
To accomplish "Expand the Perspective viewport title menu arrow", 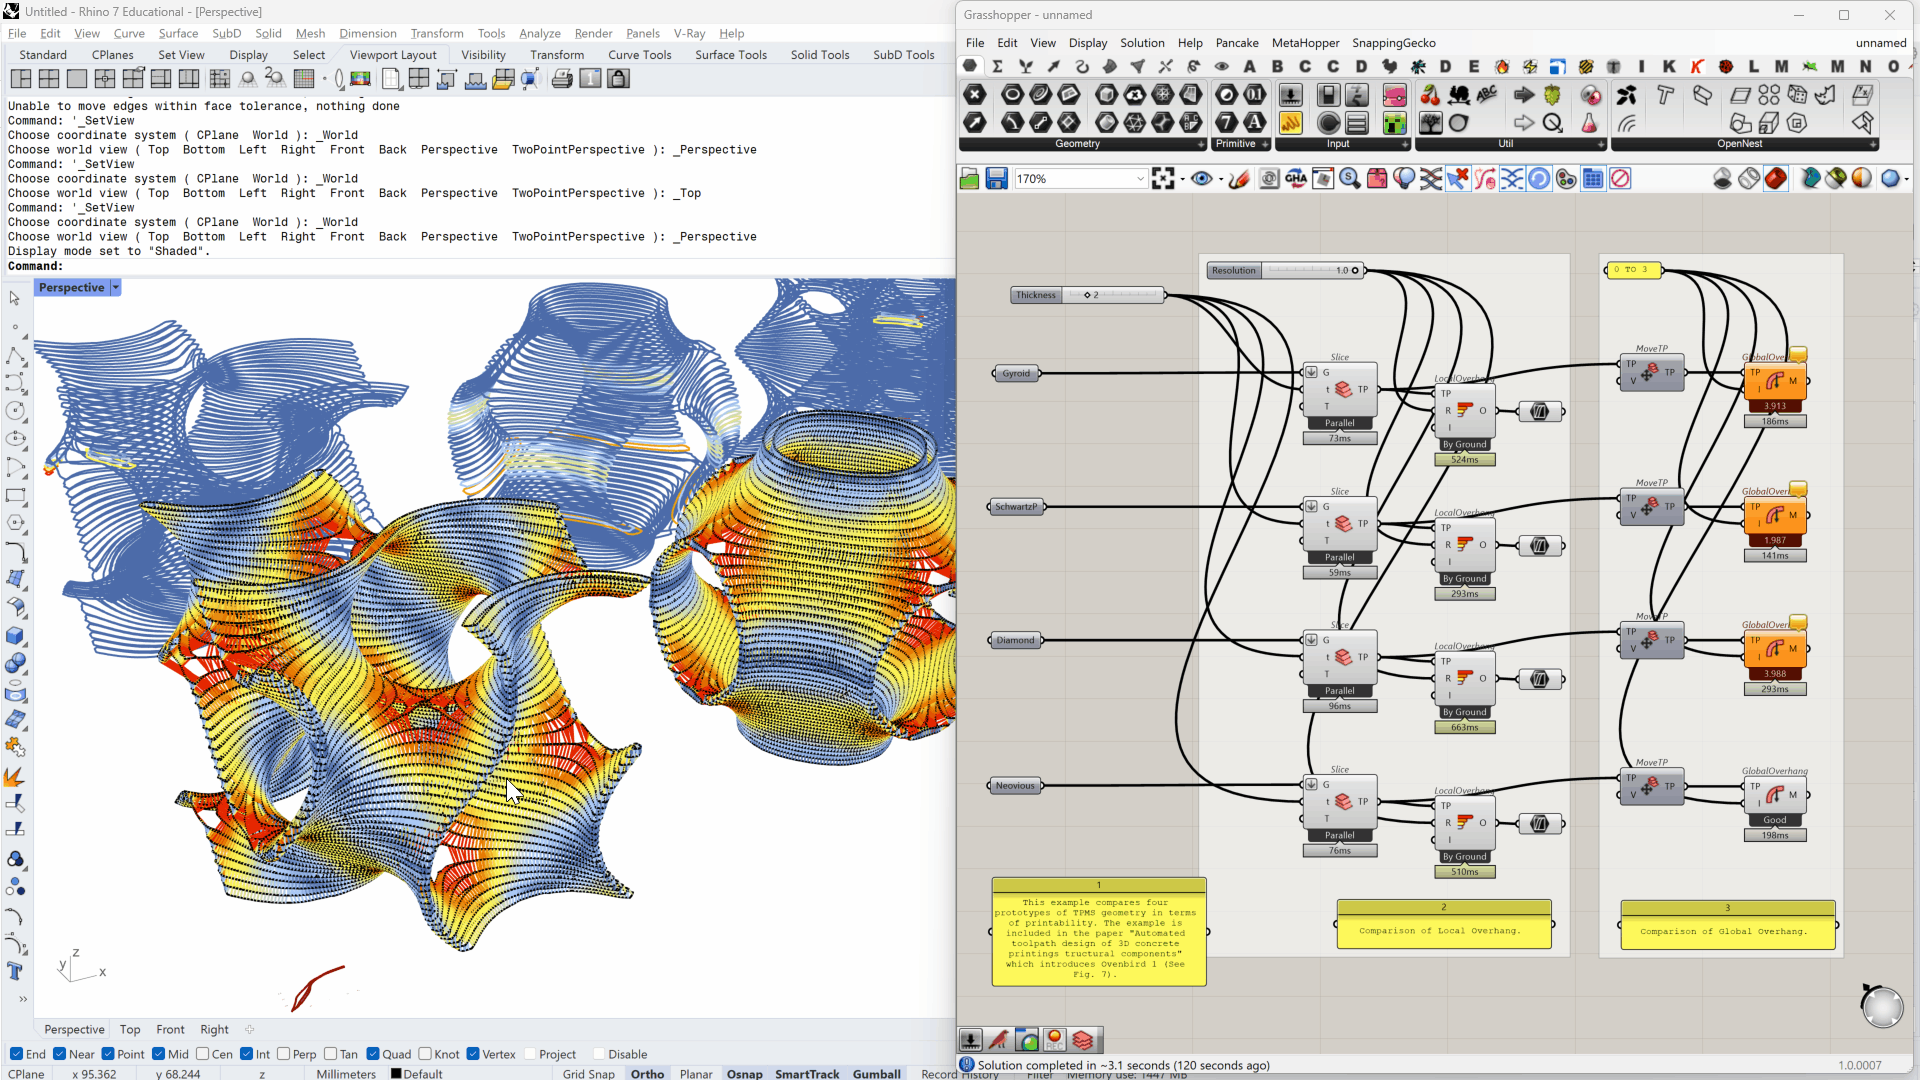I will coord(116,288).
